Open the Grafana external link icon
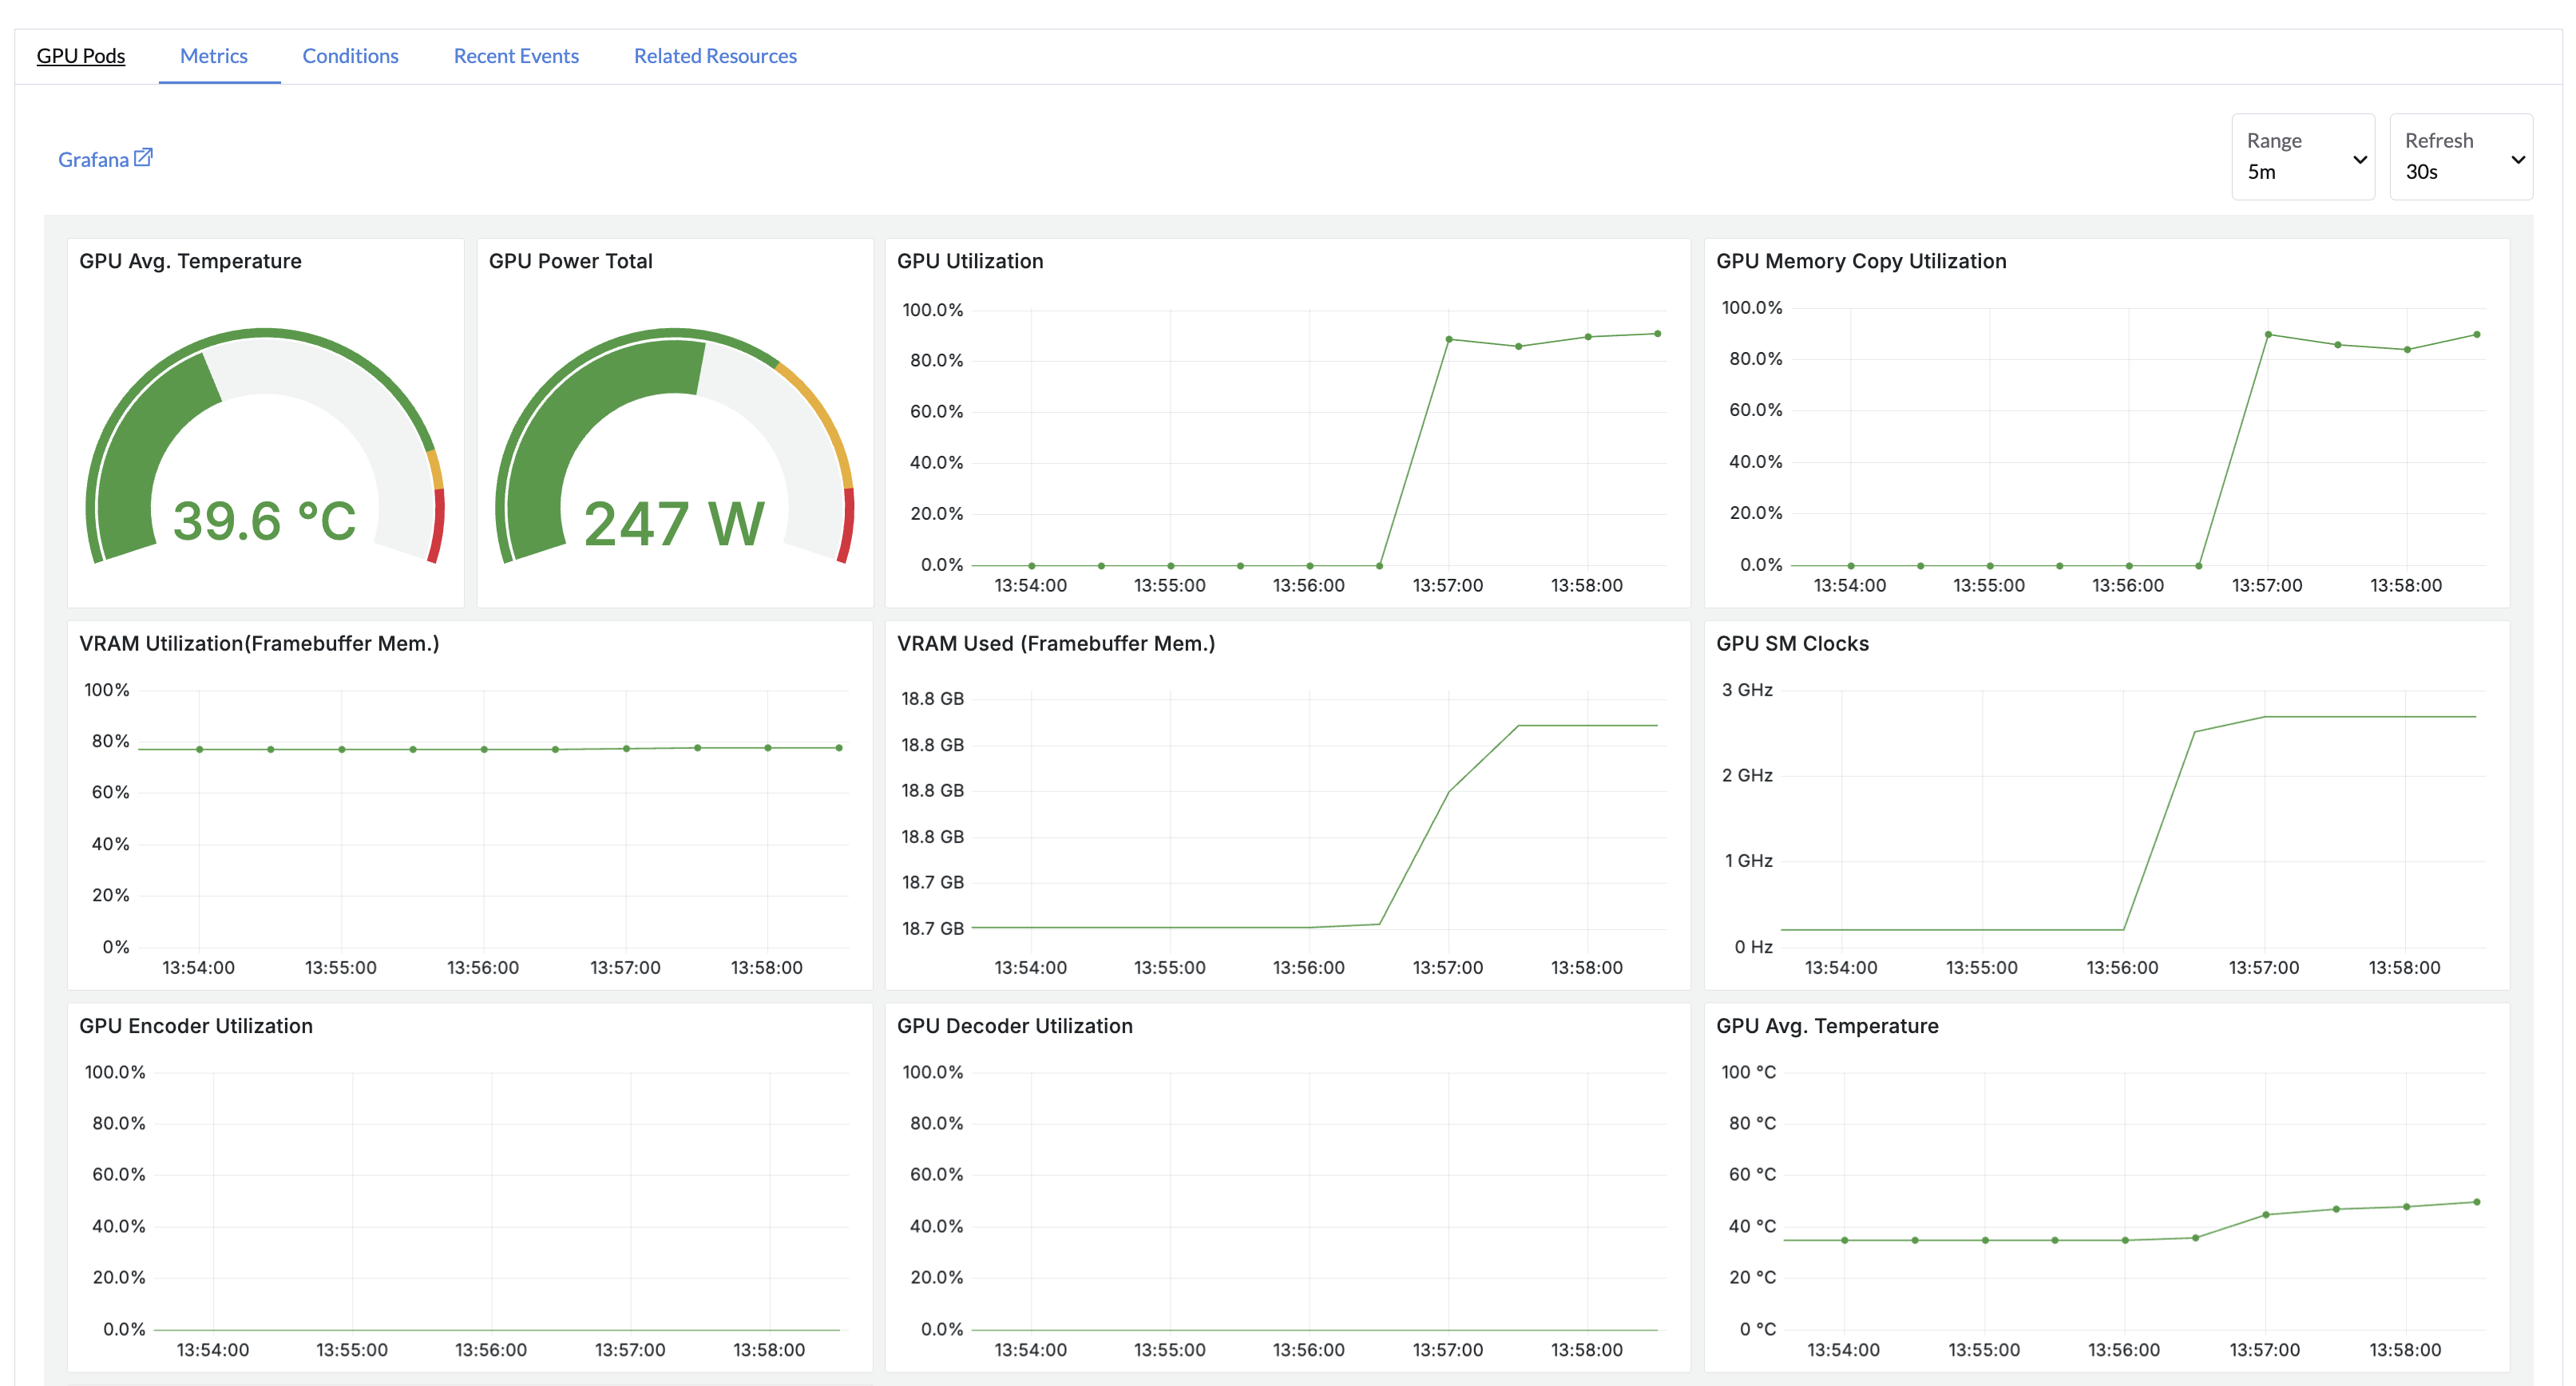The image size is (2576, 1386). 143,158
